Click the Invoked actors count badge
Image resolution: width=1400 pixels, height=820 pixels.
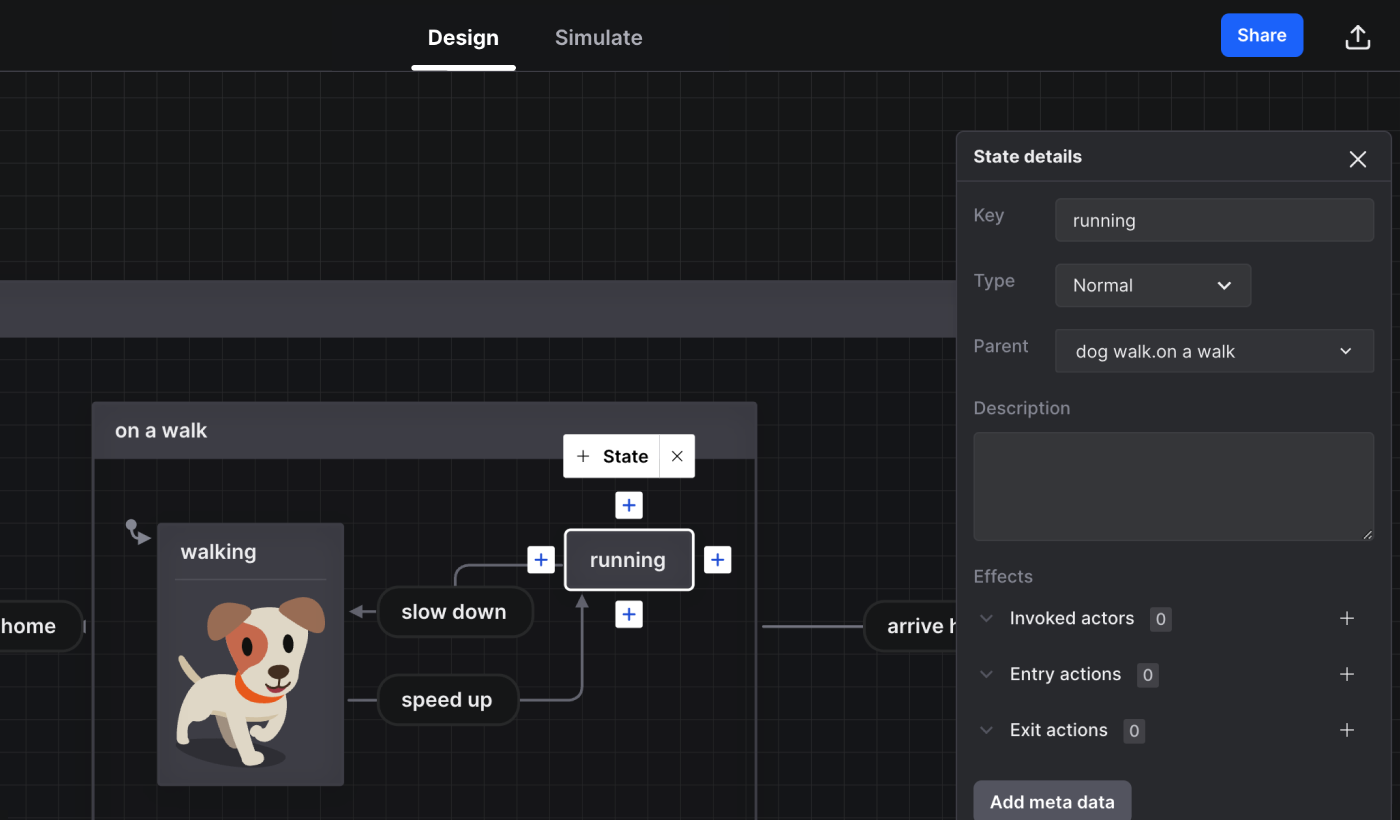pyautogui.click(x=1161, y=619)
